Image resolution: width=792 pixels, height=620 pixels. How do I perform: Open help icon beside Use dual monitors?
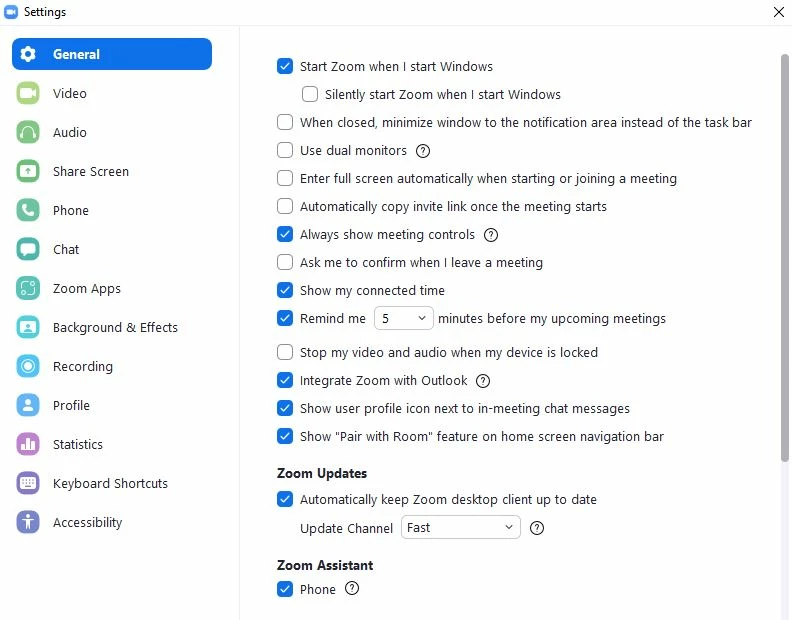[423, 151]
